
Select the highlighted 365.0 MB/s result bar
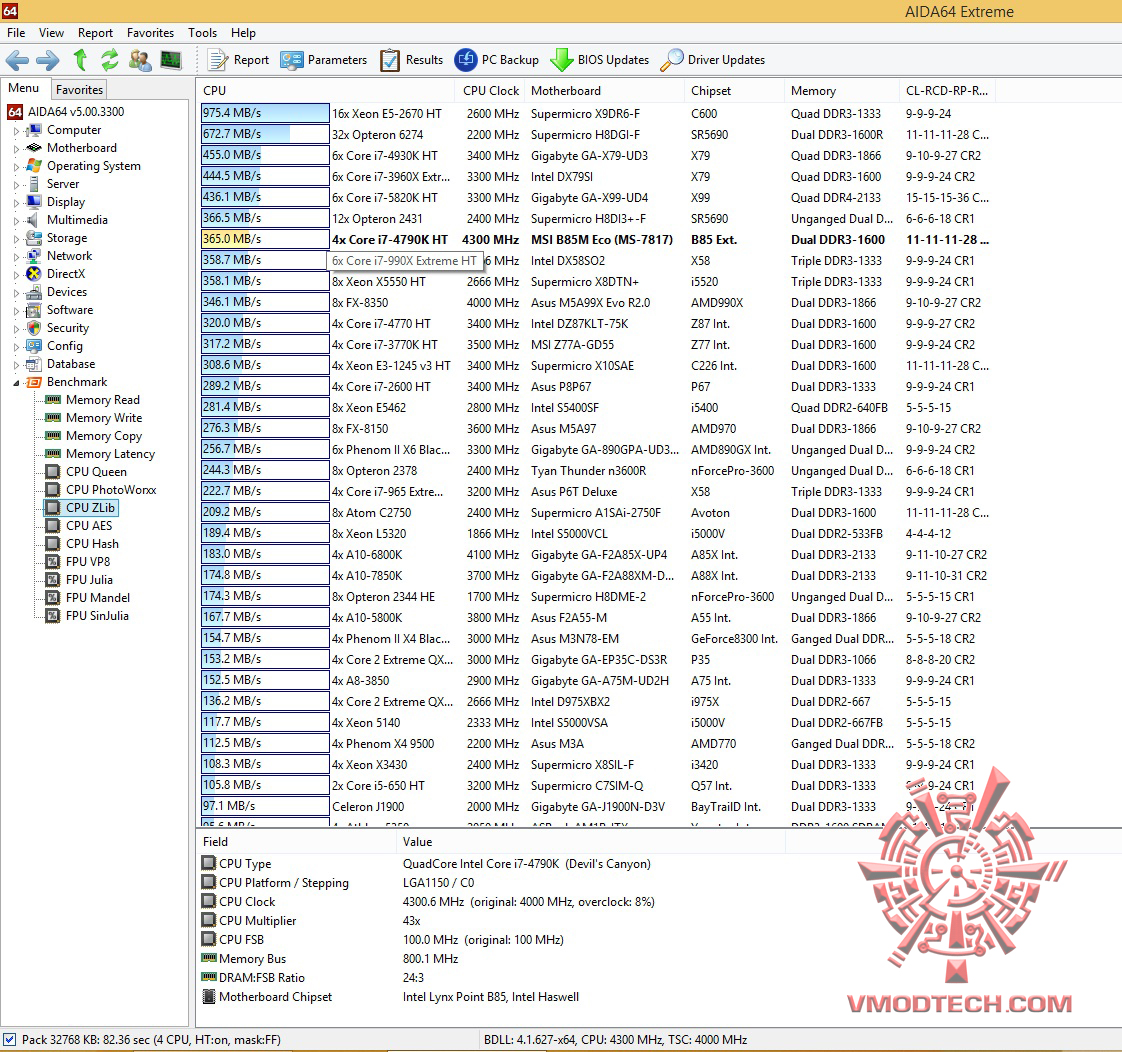[x=265, y=239]
